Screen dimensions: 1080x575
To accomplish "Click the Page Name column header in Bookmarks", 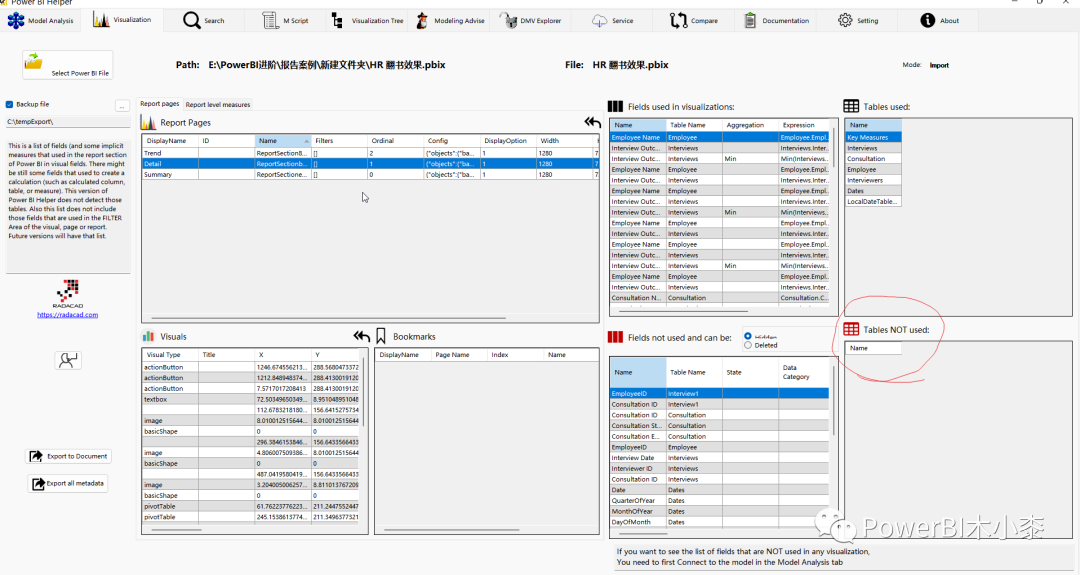I will click(x=459, y=355).
